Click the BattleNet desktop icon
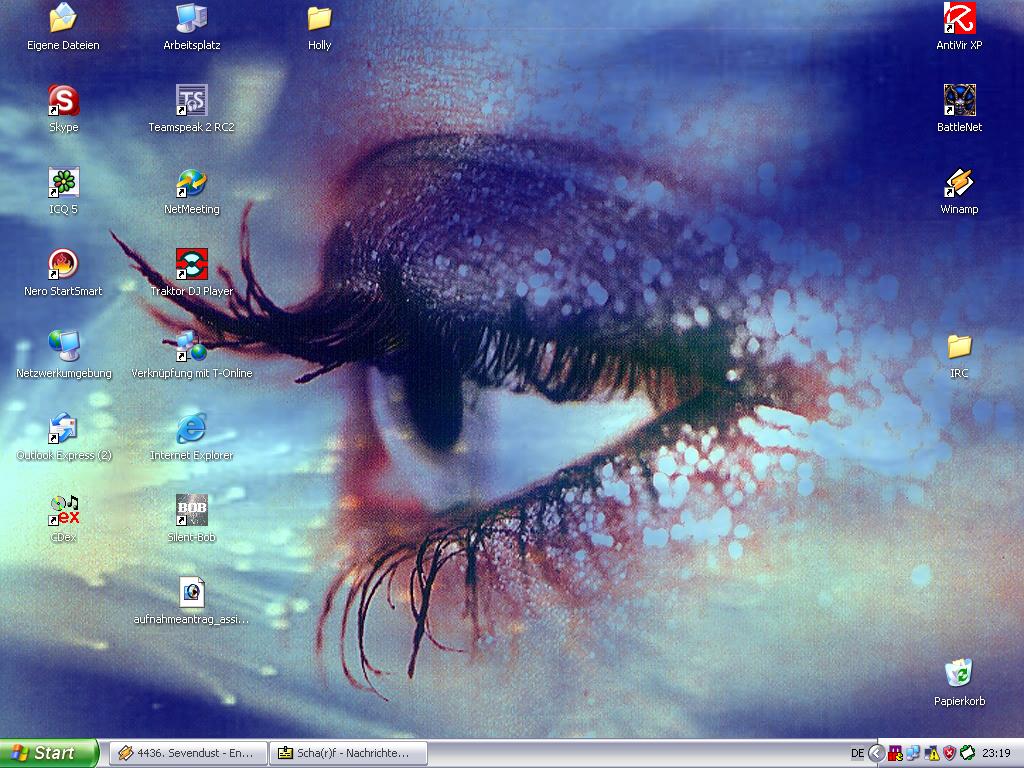1024x768 pixels. point(959,101)
